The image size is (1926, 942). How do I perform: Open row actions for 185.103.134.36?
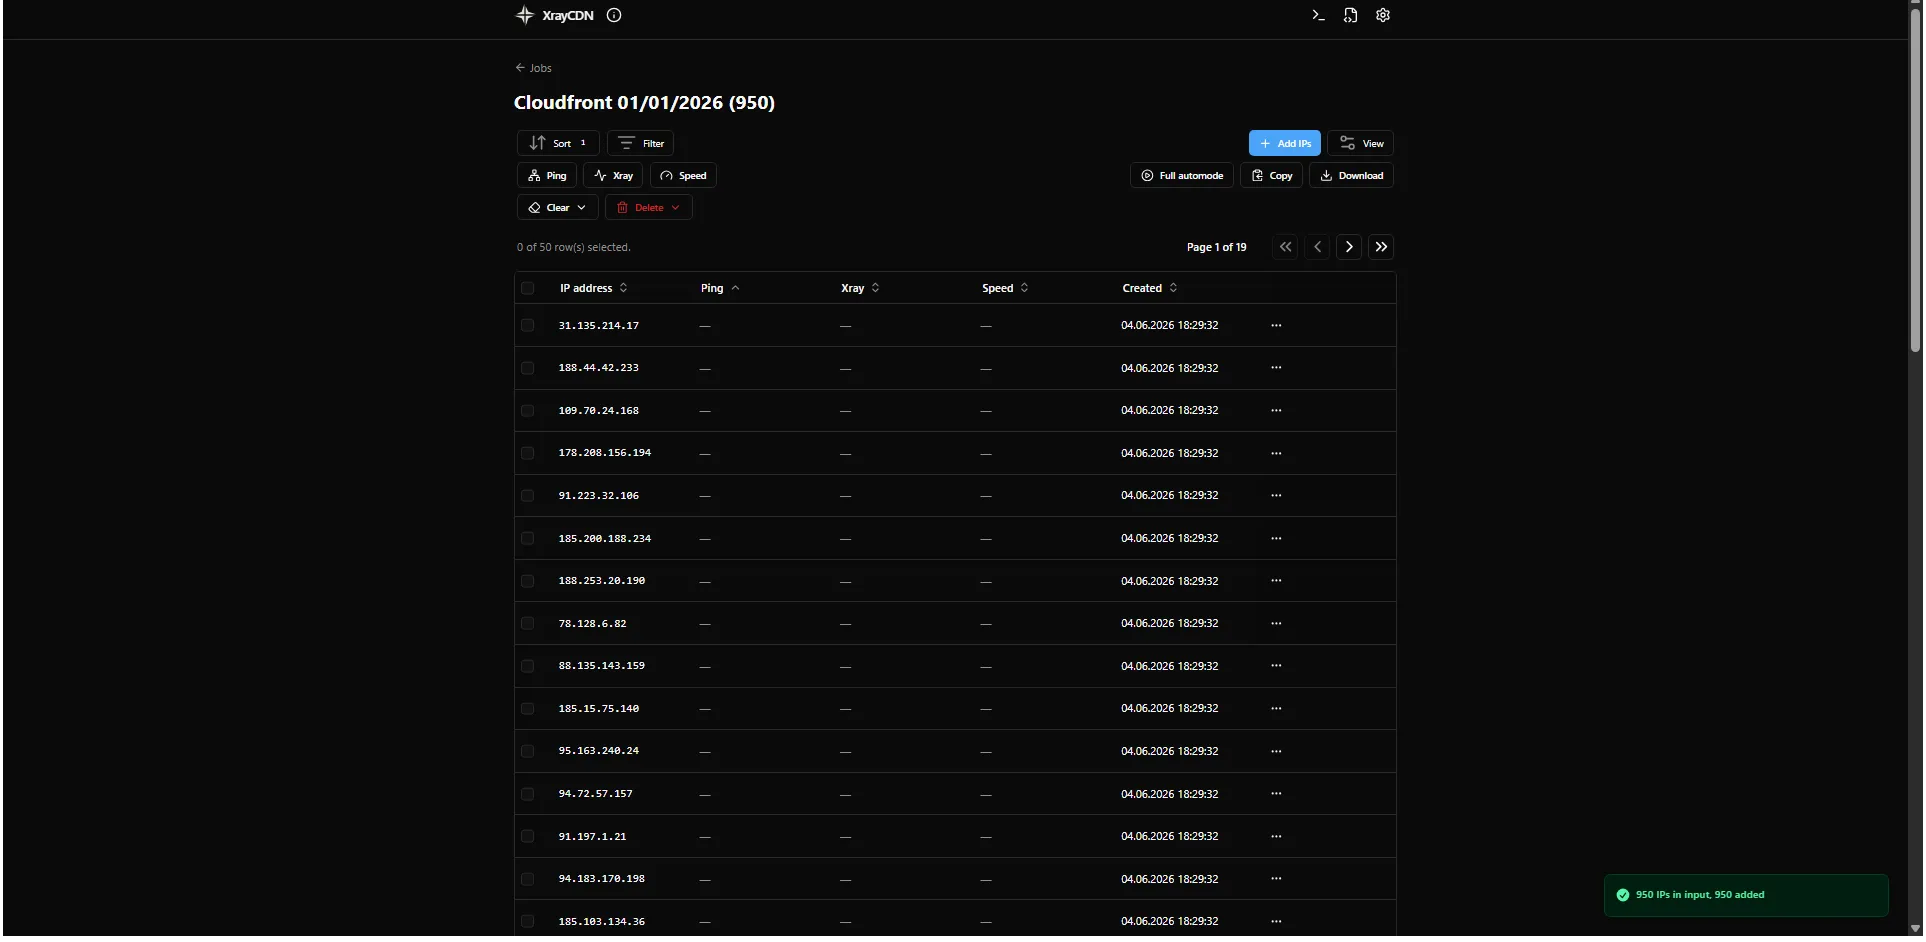tap(1276, 921)
